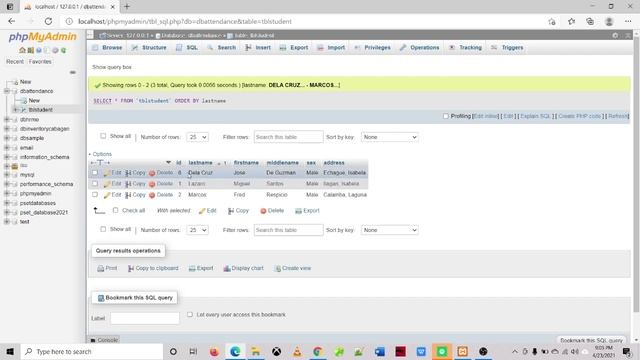Open the lower Number of rows dropdown
This screenshot has width=640, height=360.
[197, 230]
